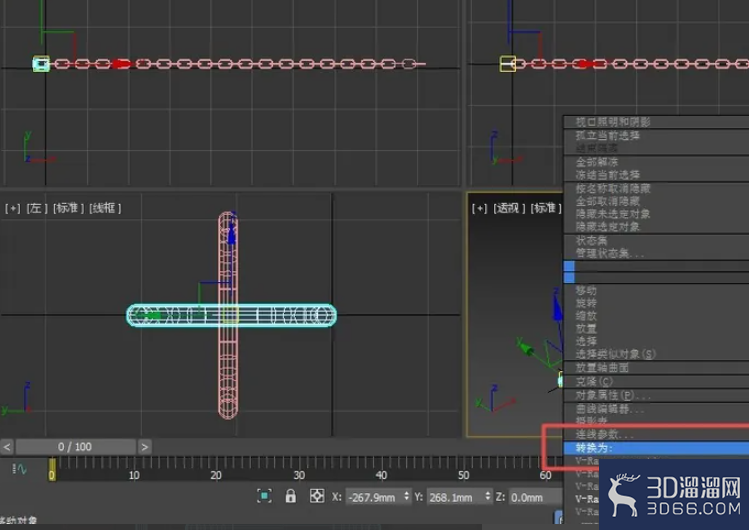This screenshot has width=749, height=530.
Task: Click the X coordinate spinner arrows
Action: pos(407,497)
